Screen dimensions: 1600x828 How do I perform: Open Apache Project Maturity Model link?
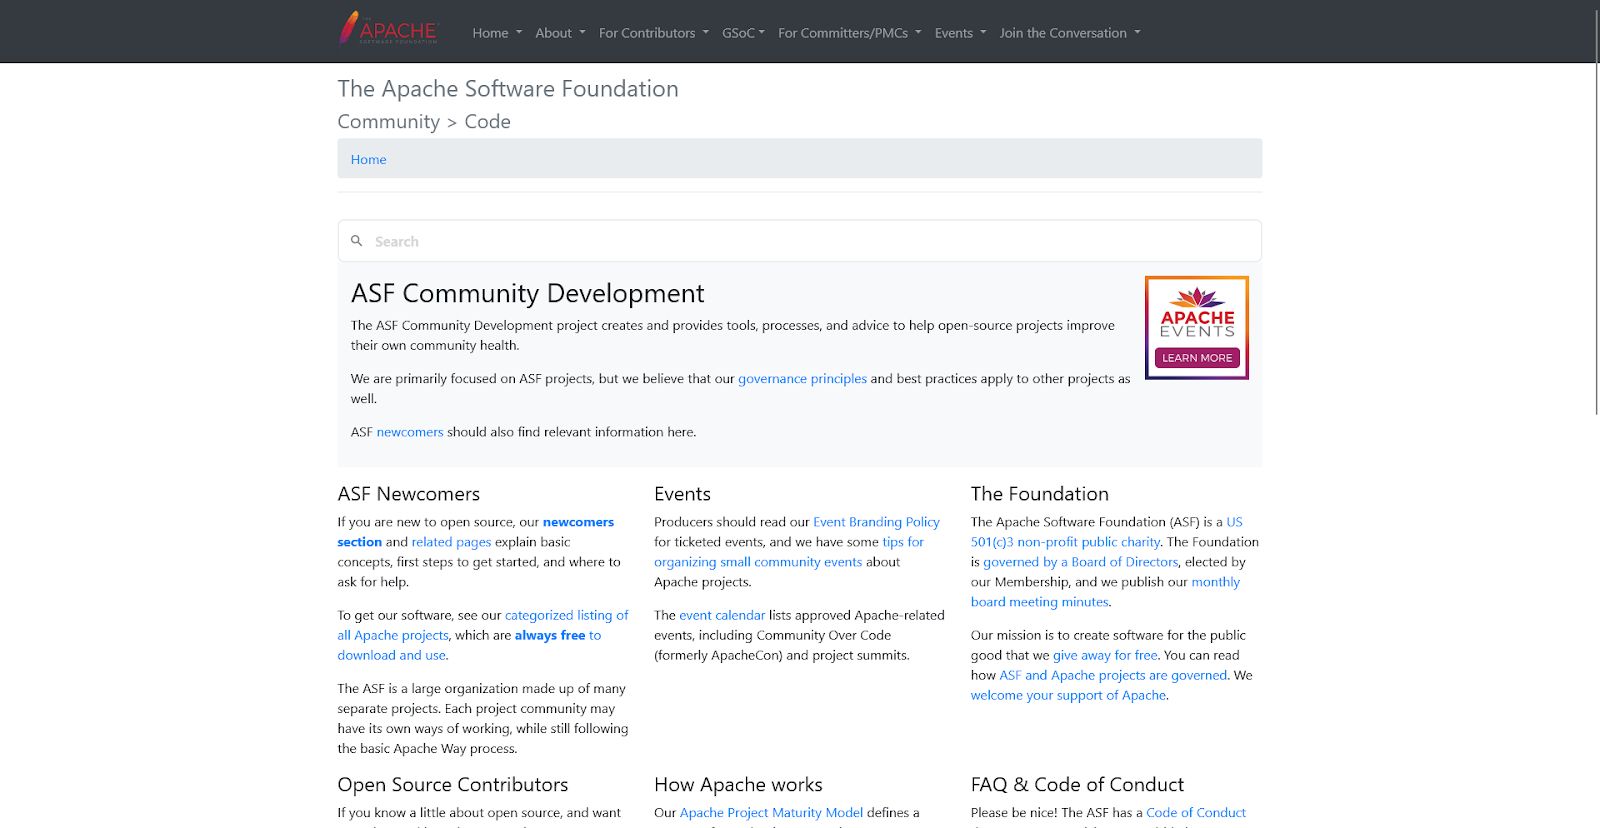(x=771, y=813)
